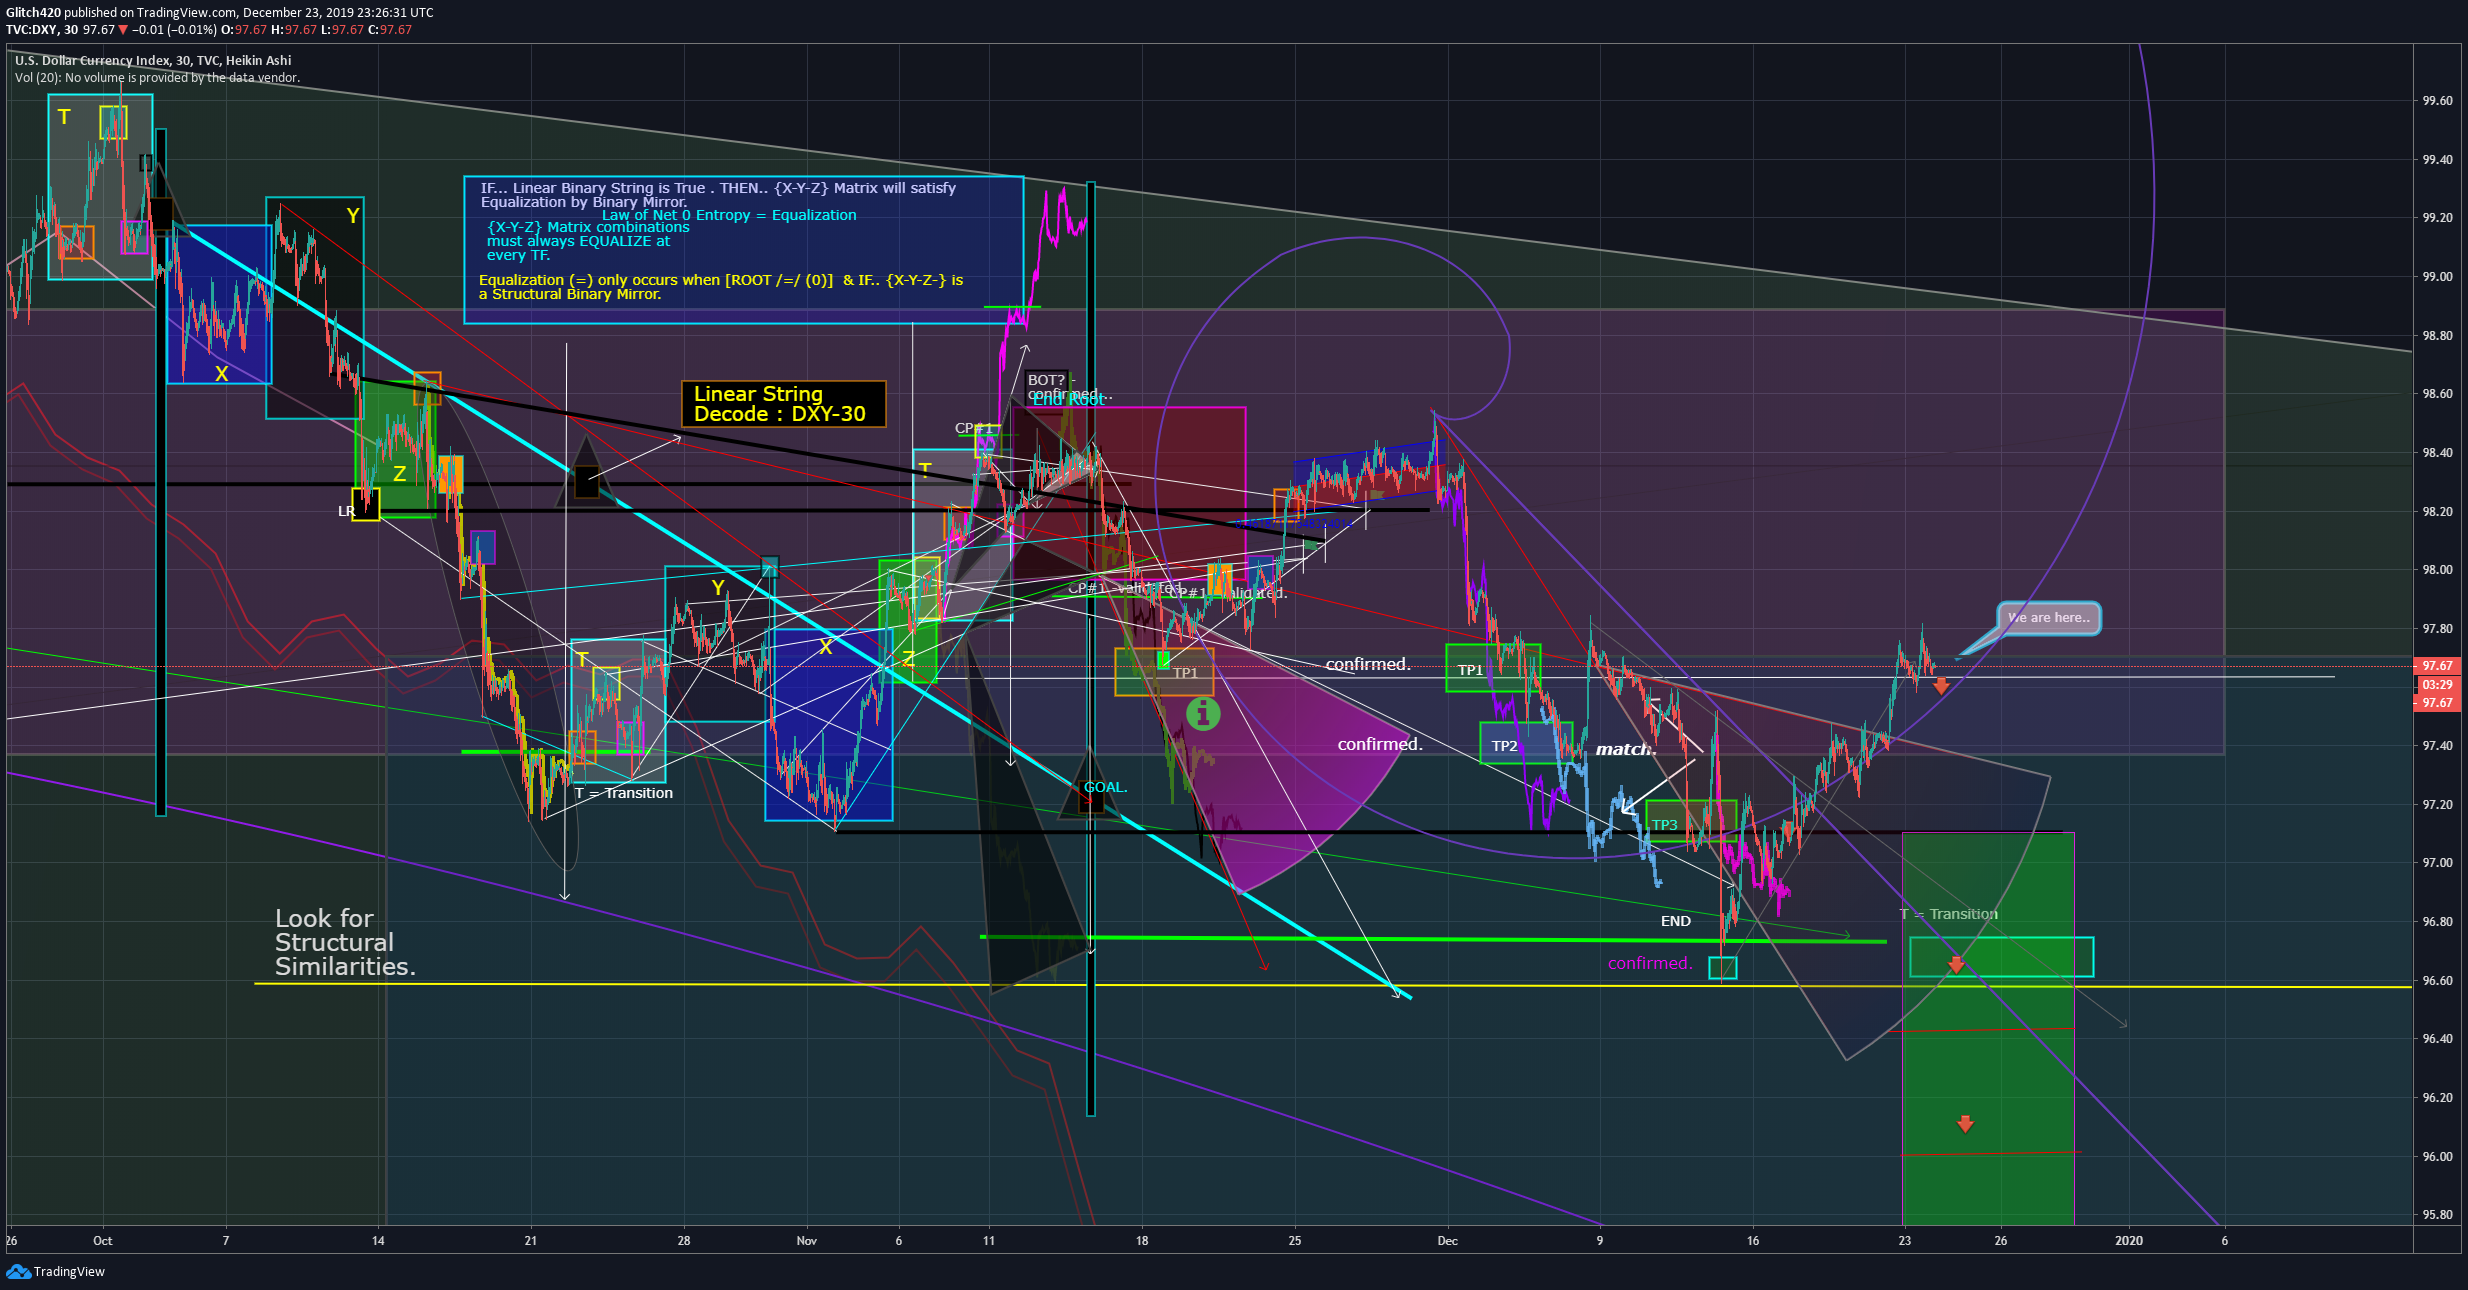Click the 'TVC:DXY, 30' symbol header
This screenshot has width=2468, height=1290.
pyautogui.click(x=42, y=30)
